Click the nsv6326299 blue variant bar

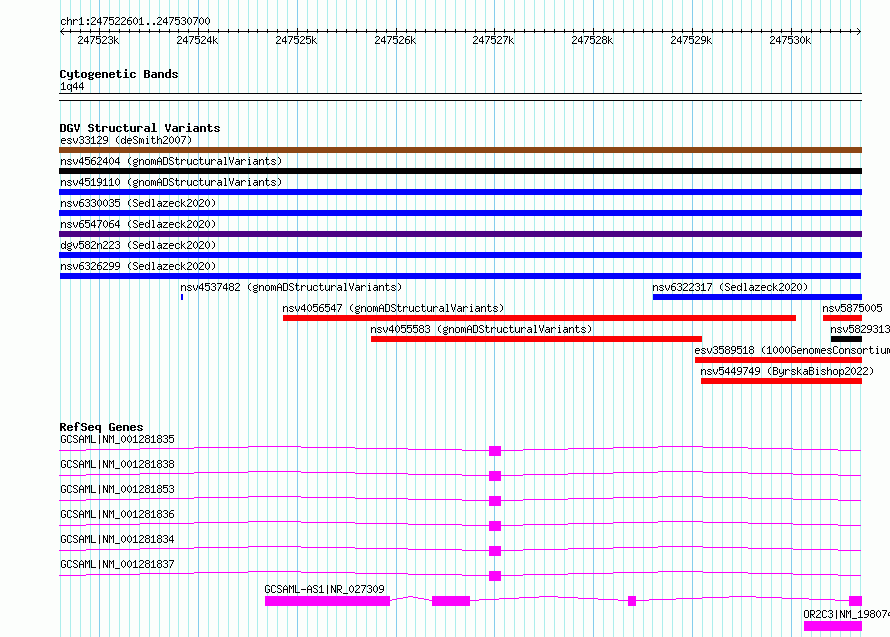point(460,276)
